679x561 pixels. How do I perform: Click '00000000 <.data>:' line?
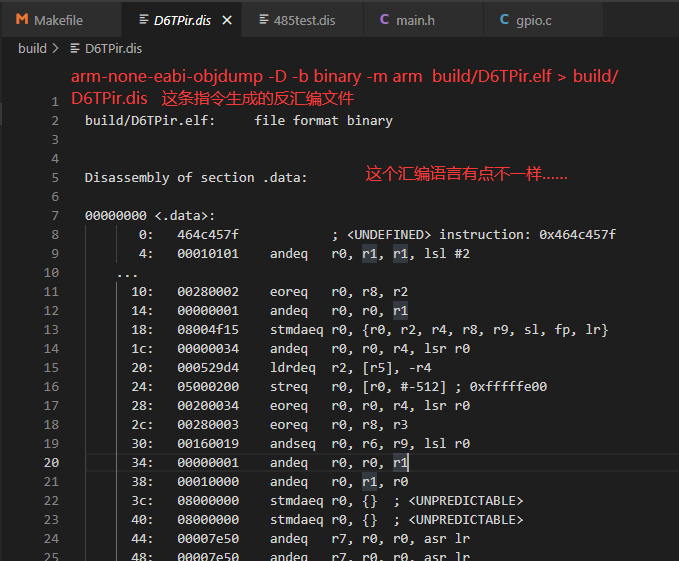tap(150, 216)
